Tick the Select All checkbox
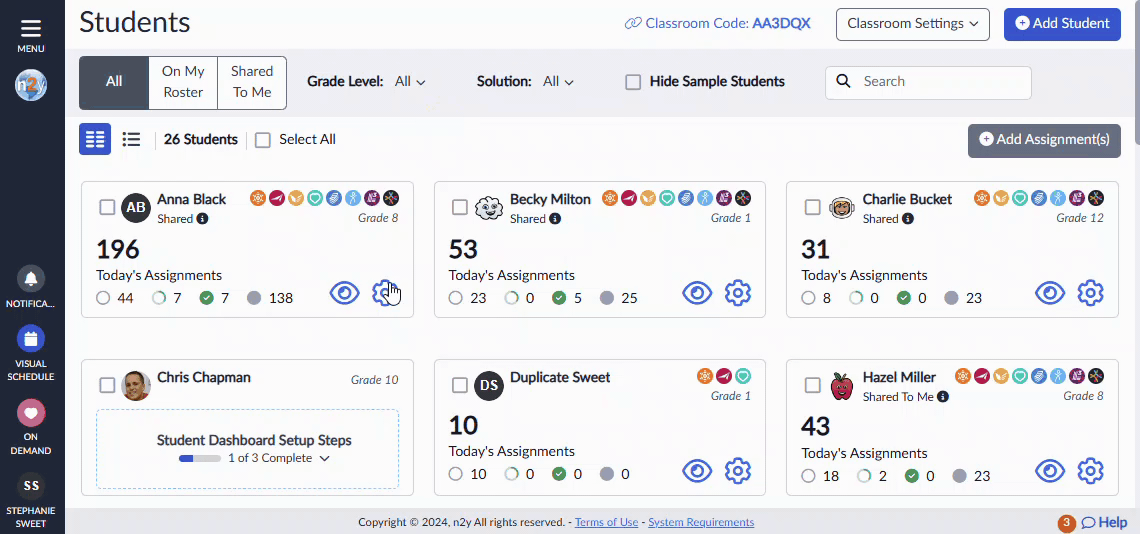The width and height of the screenshot is (1140, 534). tap(262, 140)
